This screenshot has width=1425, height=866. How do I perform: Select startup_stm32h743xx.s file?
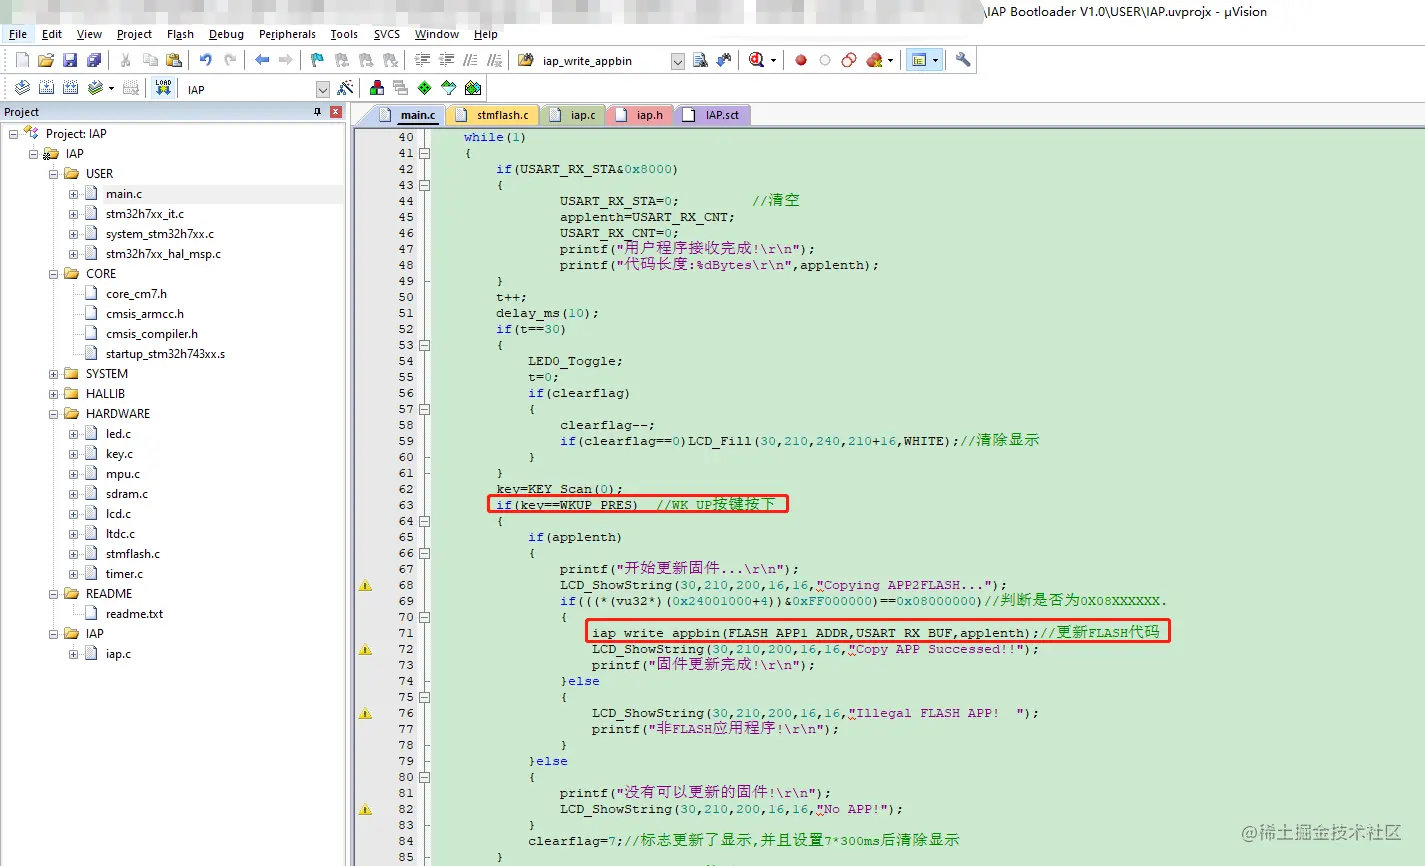click(x=165, y=354)
